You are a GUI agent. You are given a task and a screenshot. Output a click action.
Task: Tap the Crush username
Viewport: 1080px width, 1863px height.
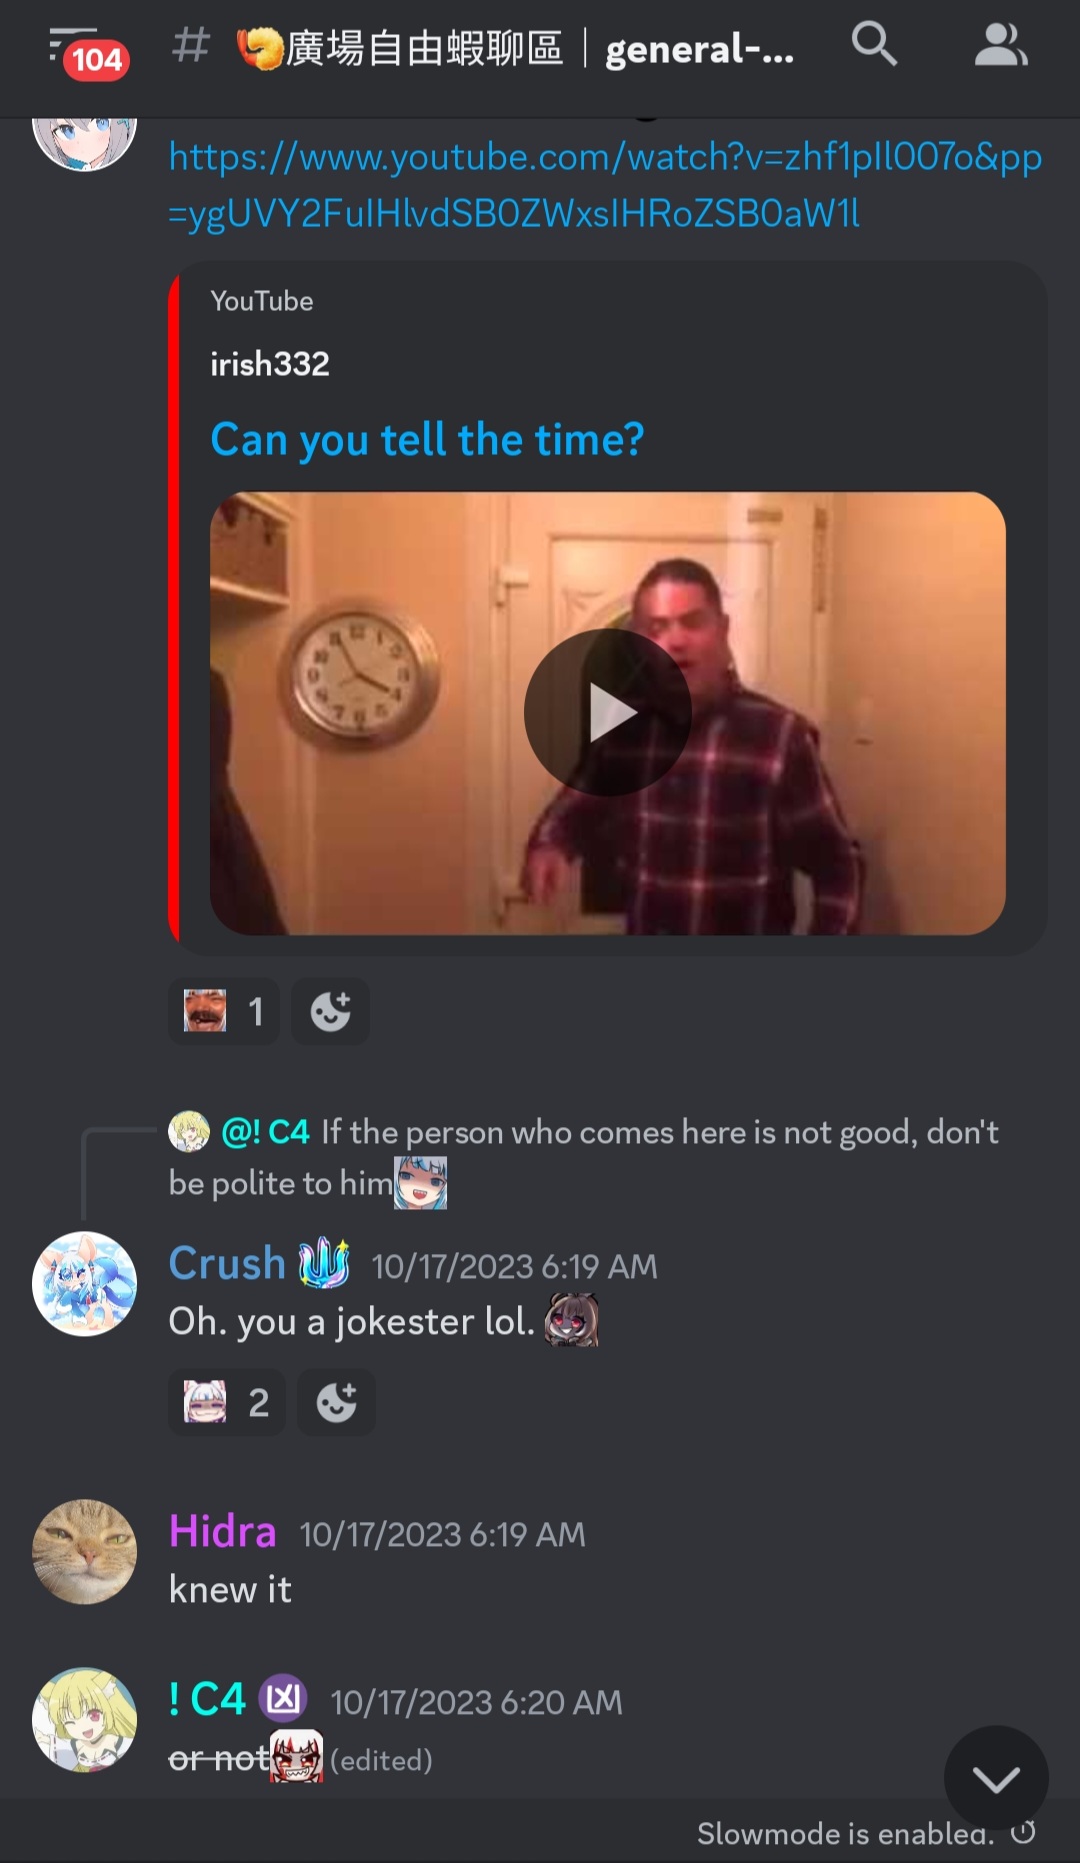pos(227,1263)
